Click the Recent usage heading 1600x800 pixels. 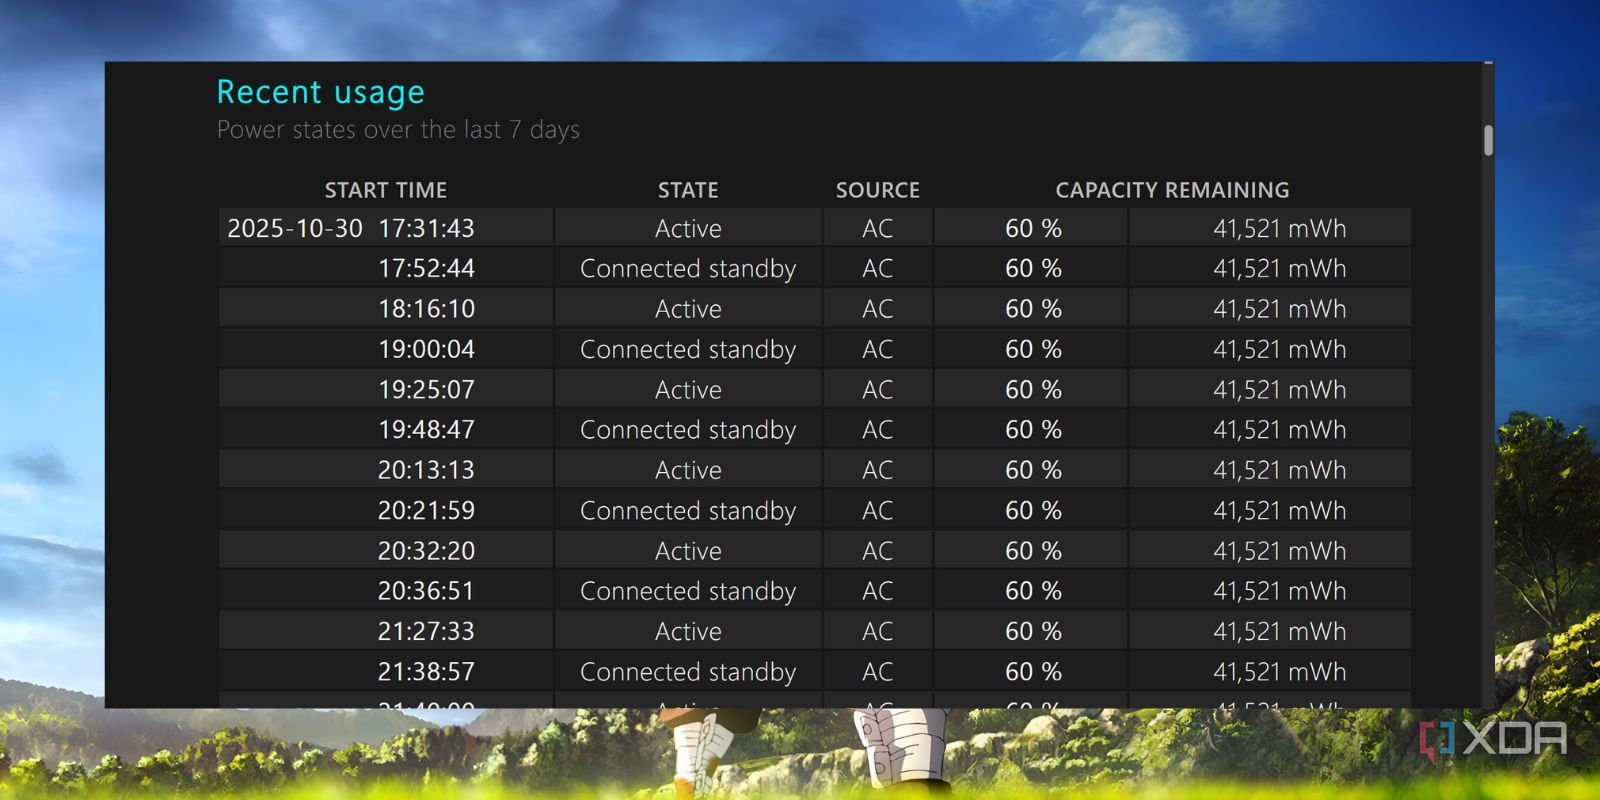[x=321, y=92]
